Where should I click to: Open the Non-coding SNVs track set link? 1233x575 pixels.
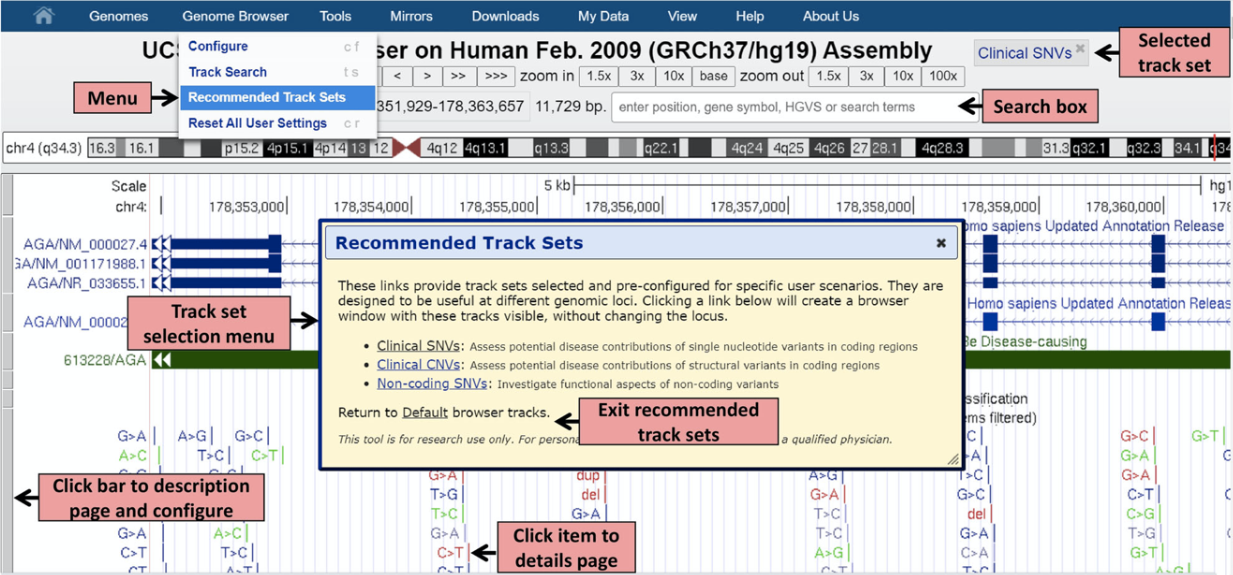[x=432, y=383]
